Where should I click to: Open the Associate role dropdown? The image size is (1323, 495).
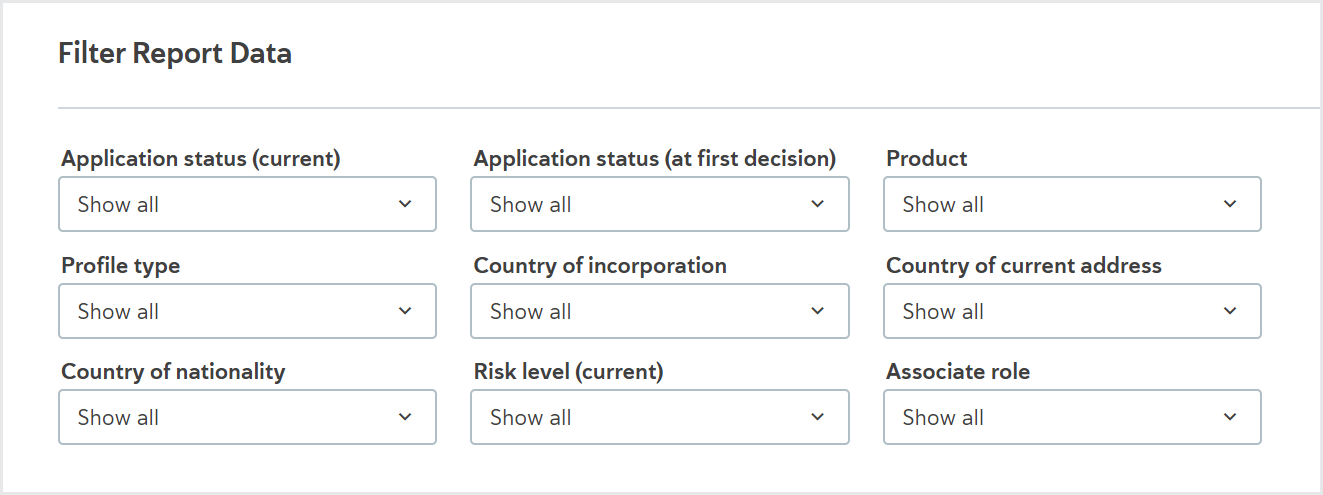tap(1072, 417)
